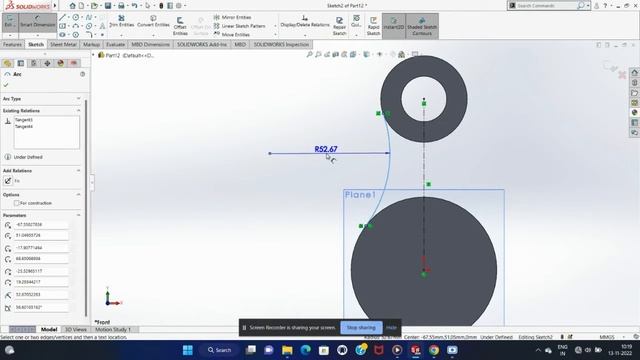This screenshot has height=360, width=640.
Task: Select the Line sketch tool
Action: pos(62,18)
